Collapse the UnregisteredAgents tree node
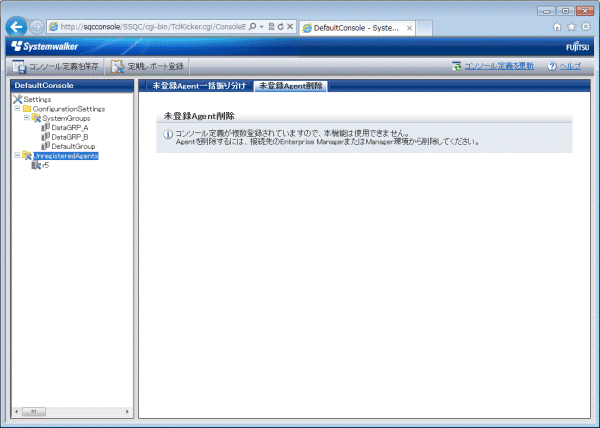Image resolution: width=600 pixels, height=428 pixels. [17, 156]
